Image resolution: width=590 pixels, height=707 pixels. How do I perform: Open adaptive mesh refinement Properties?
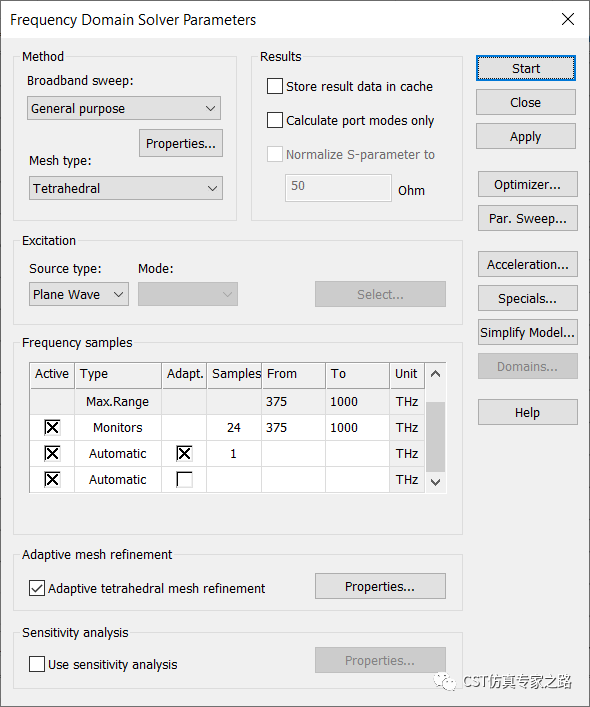(x=380, y=586)
